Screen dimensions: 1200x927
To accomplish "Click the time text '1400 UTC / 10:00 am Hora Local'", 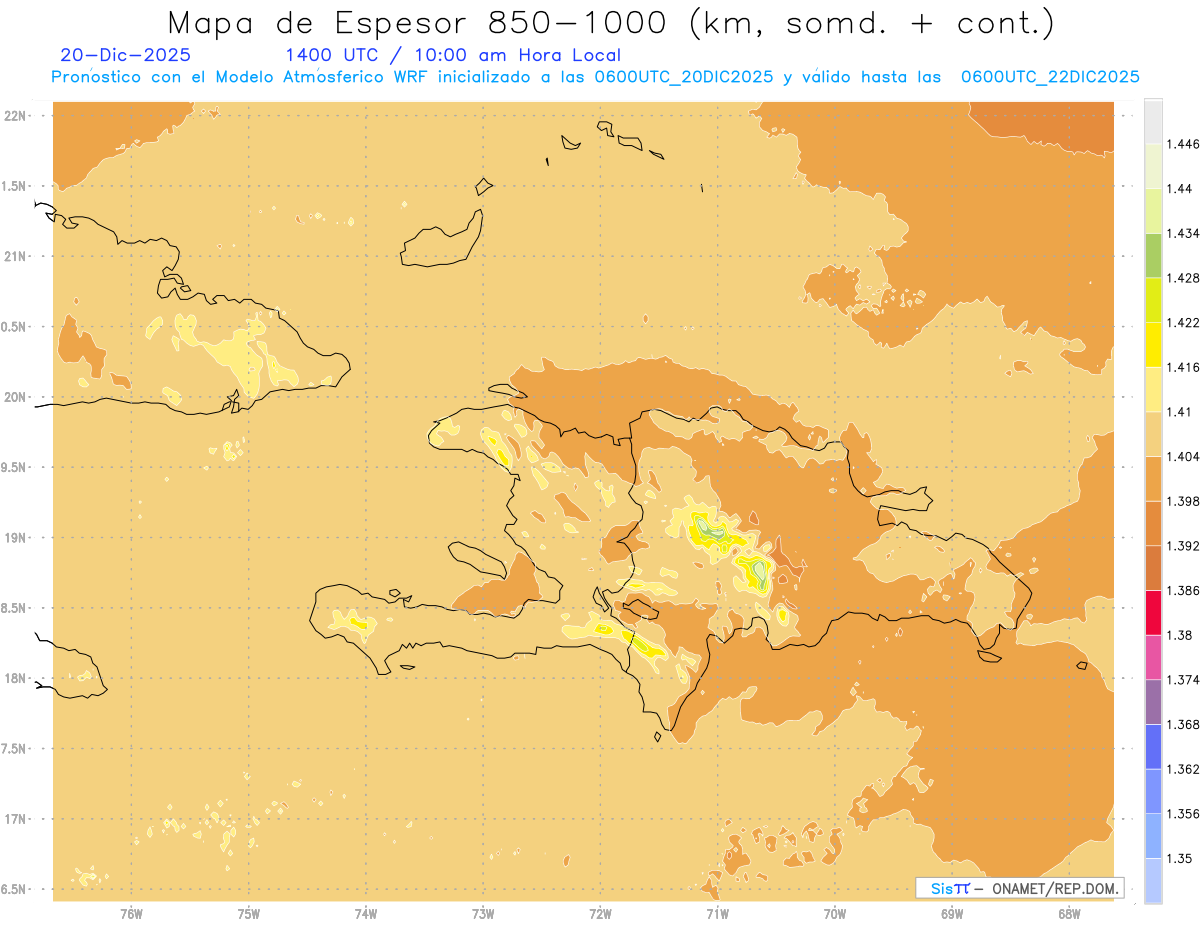I will click(x=453, y=56).
